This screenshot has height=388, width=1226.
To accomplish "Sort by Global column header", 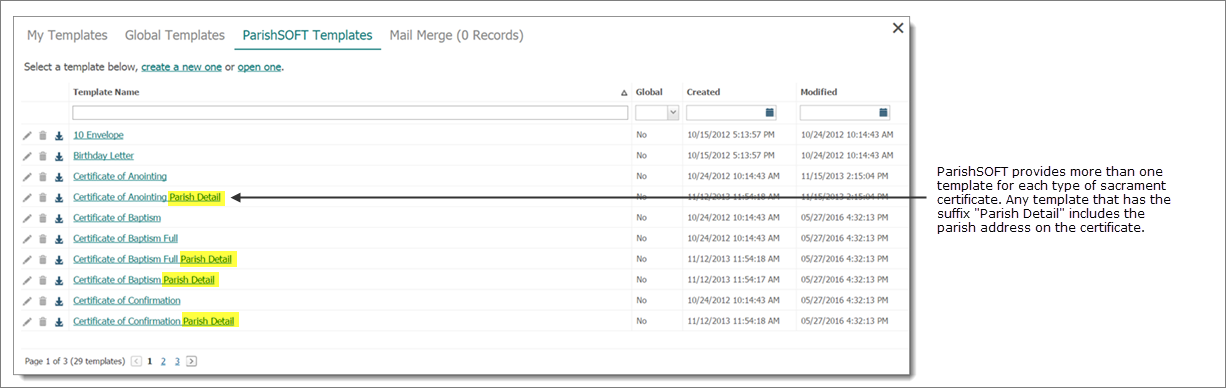I will point(649,92).
